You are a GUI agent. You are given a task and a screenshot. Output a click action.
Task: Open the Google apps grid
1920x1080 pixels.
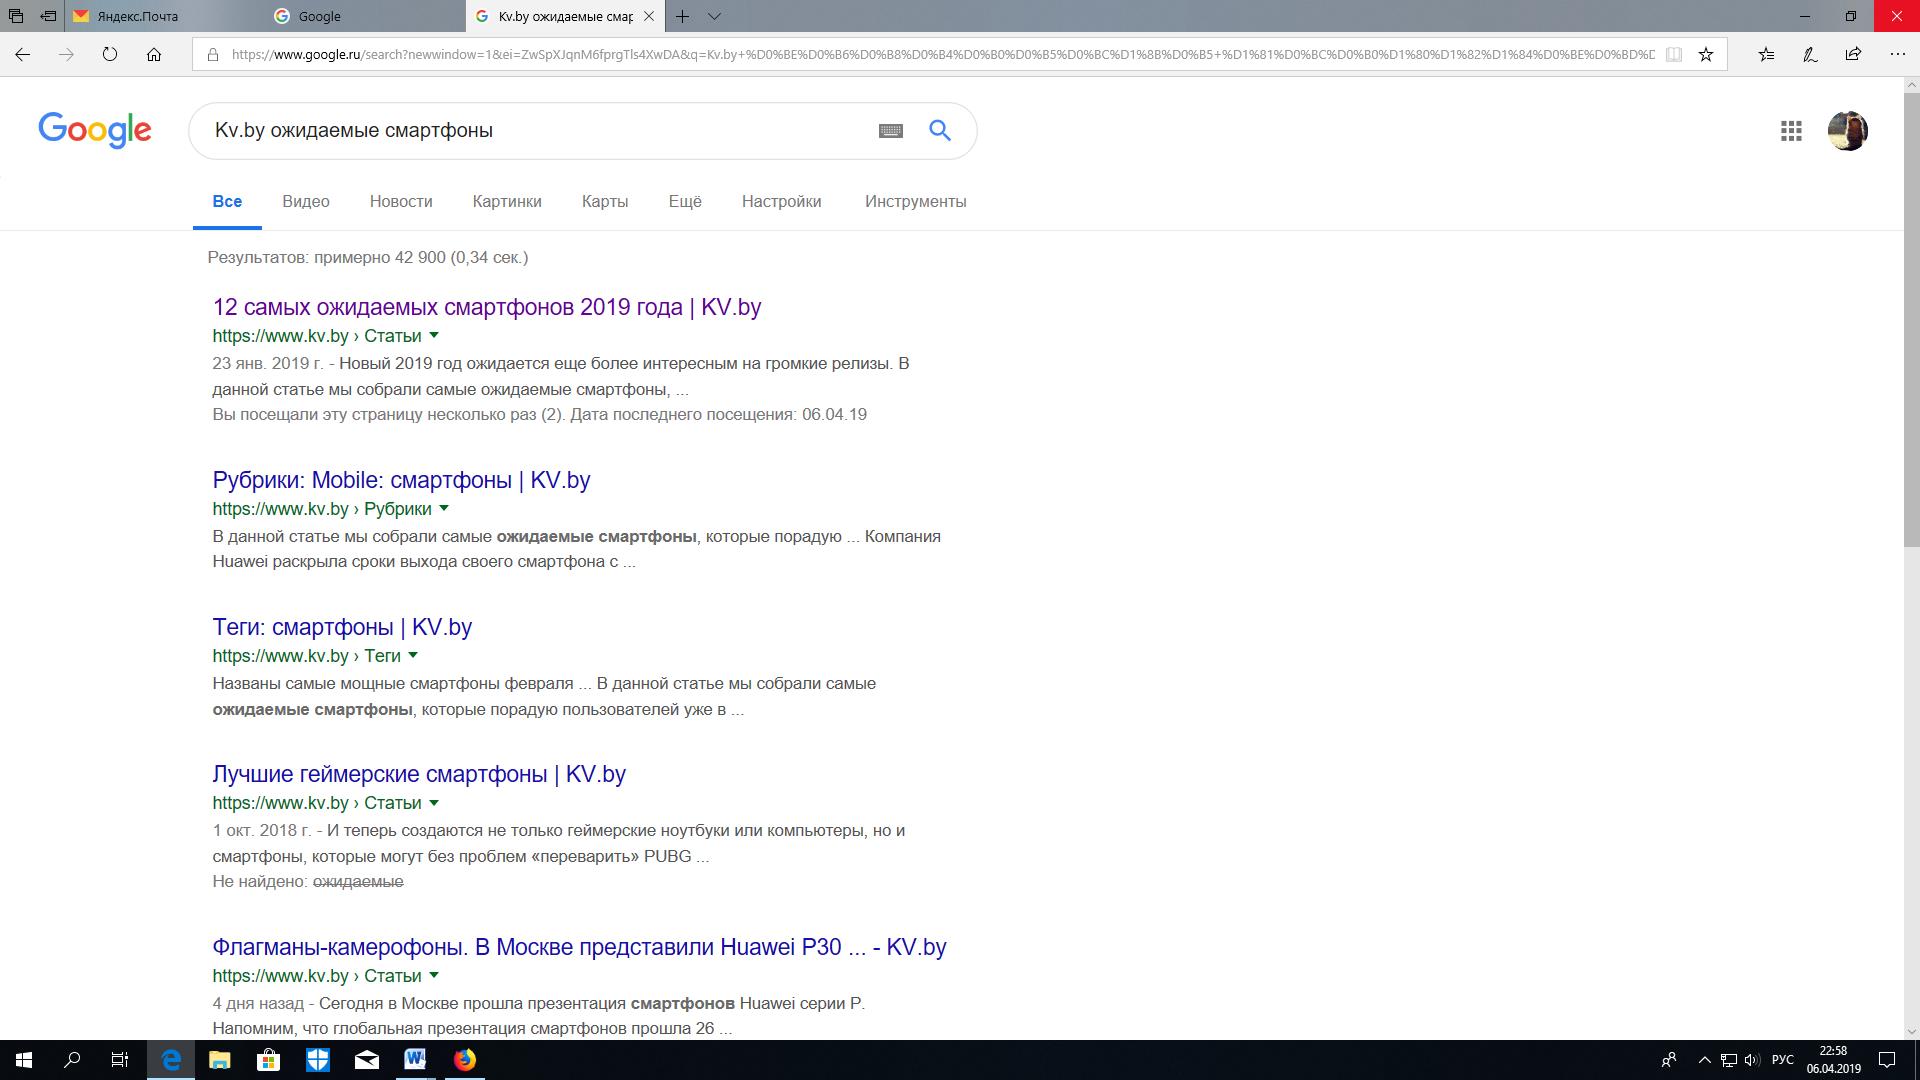coord(1791,131)
